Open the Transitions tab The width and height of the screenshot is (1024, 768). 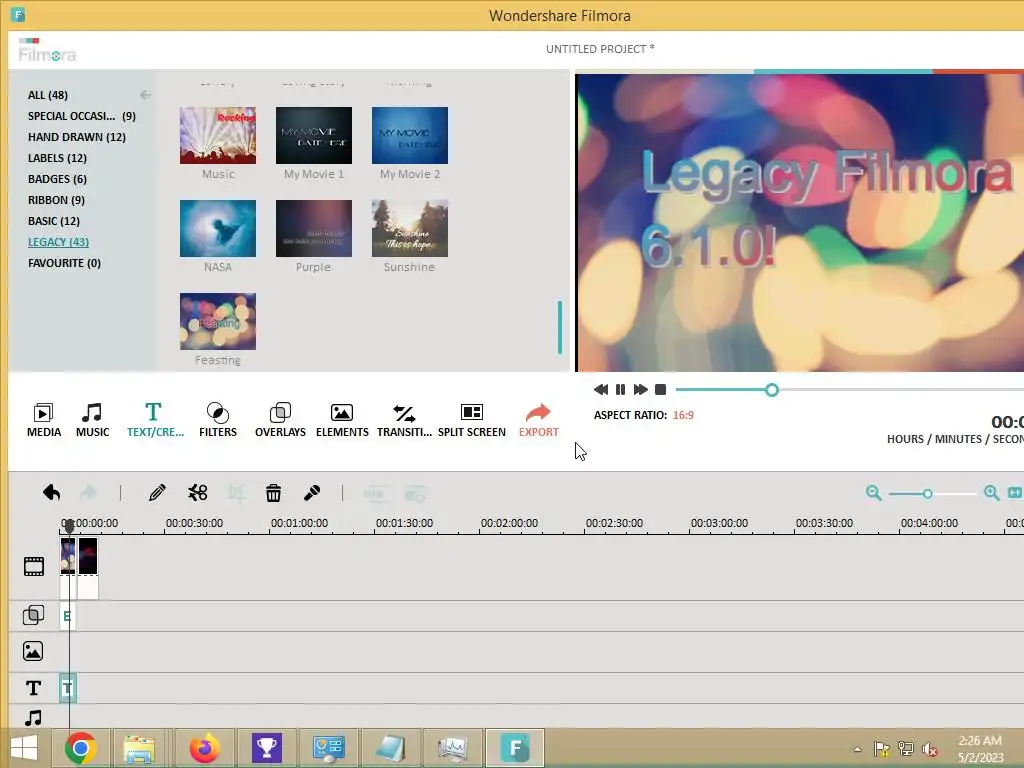point(404,420)
